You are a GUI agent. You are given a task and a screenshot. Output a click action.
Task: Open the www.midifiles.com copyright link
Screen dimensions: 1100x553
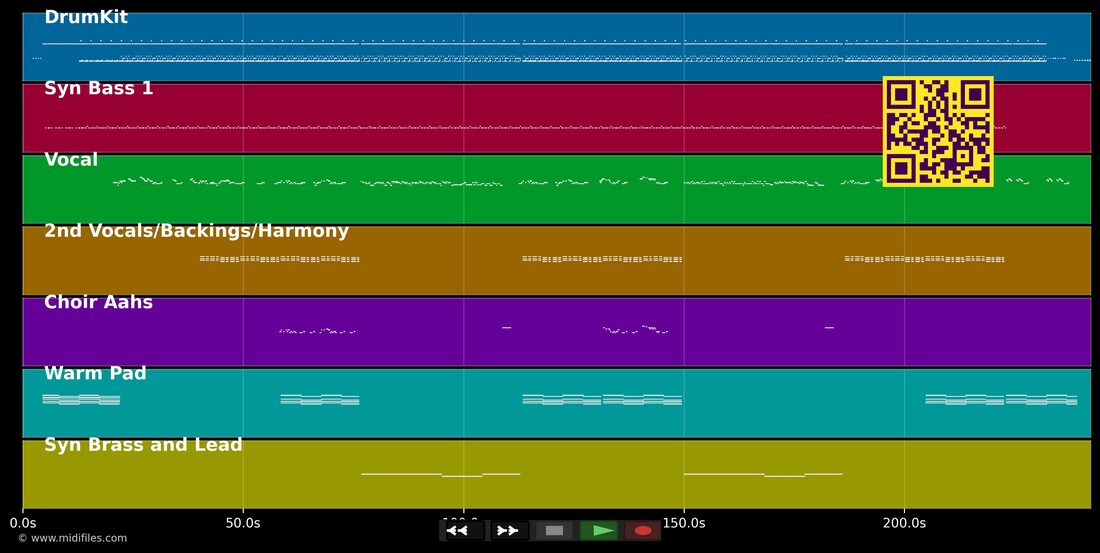point(72,538)
